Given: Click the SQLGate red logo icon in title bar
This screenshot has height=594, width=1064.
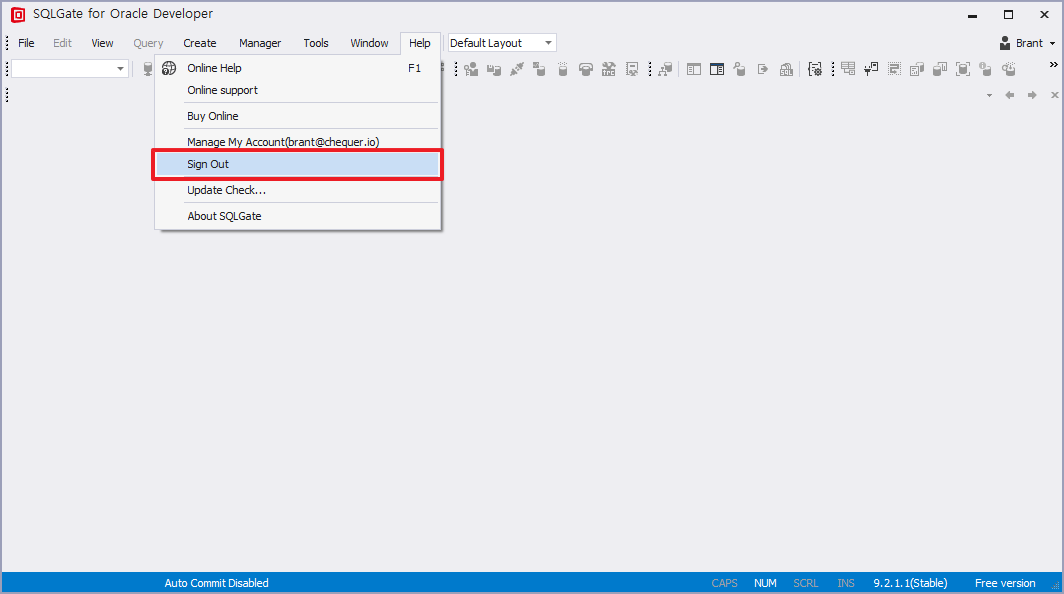Looking at the screenshot, I should [x=18, y=14].
